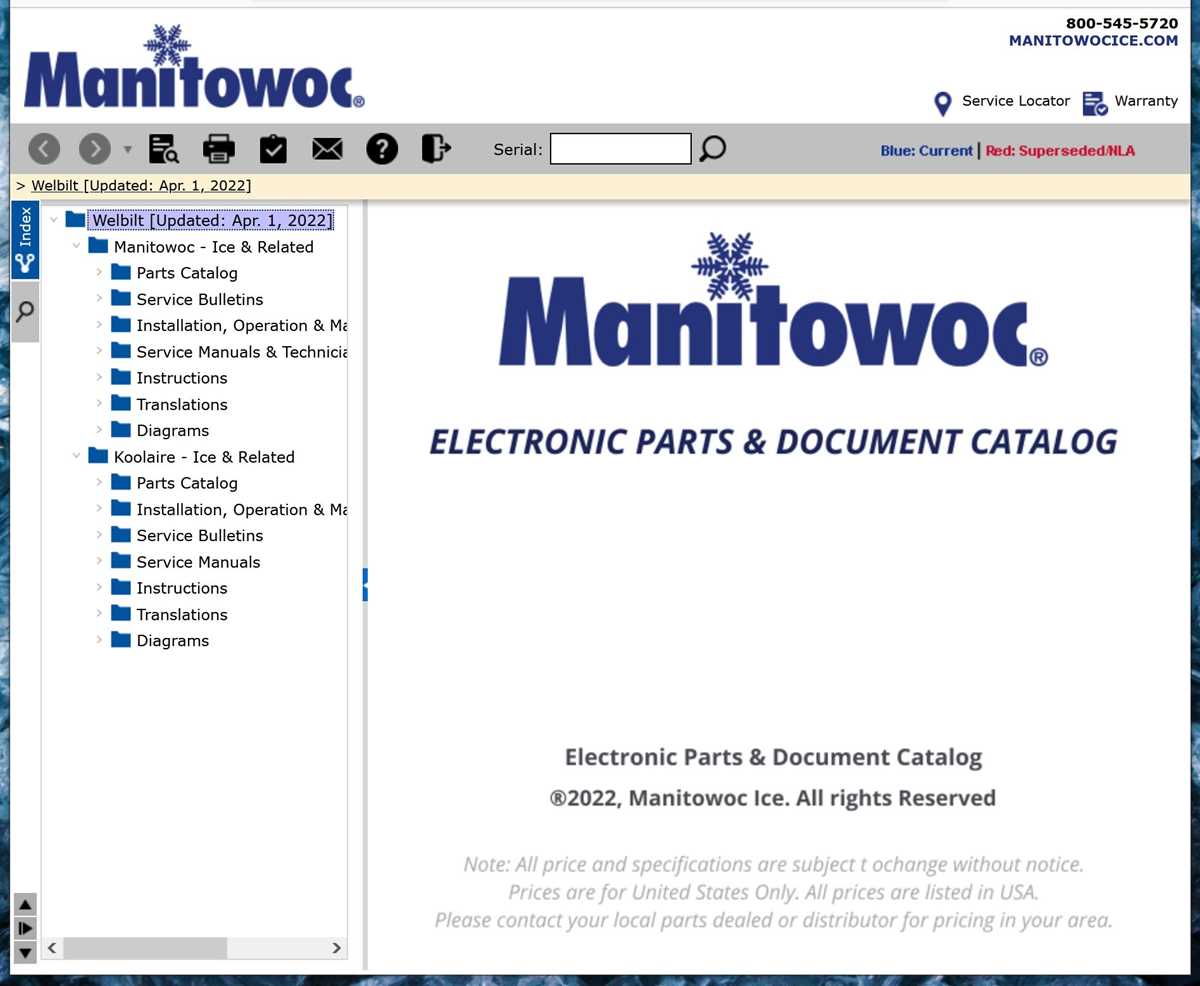Click folder icon beside Koolaire Diagrams
Viewport: 1200px width, 986px height.
(x=121, y=639)
